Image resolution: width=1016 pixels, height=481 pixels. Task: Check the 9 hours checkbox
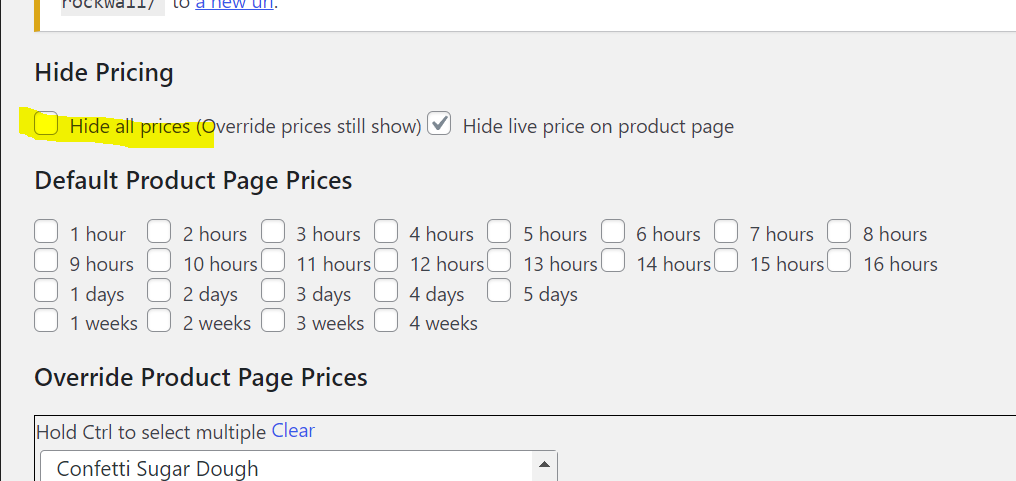tap(46, 262)
